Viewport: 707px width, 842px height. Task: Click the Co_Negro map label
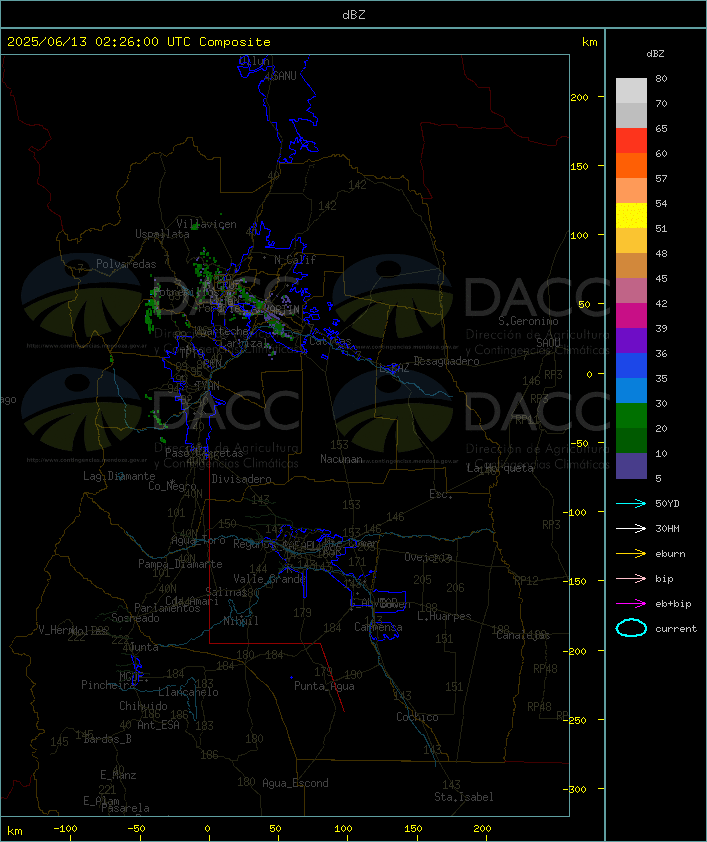coord(172,486)
